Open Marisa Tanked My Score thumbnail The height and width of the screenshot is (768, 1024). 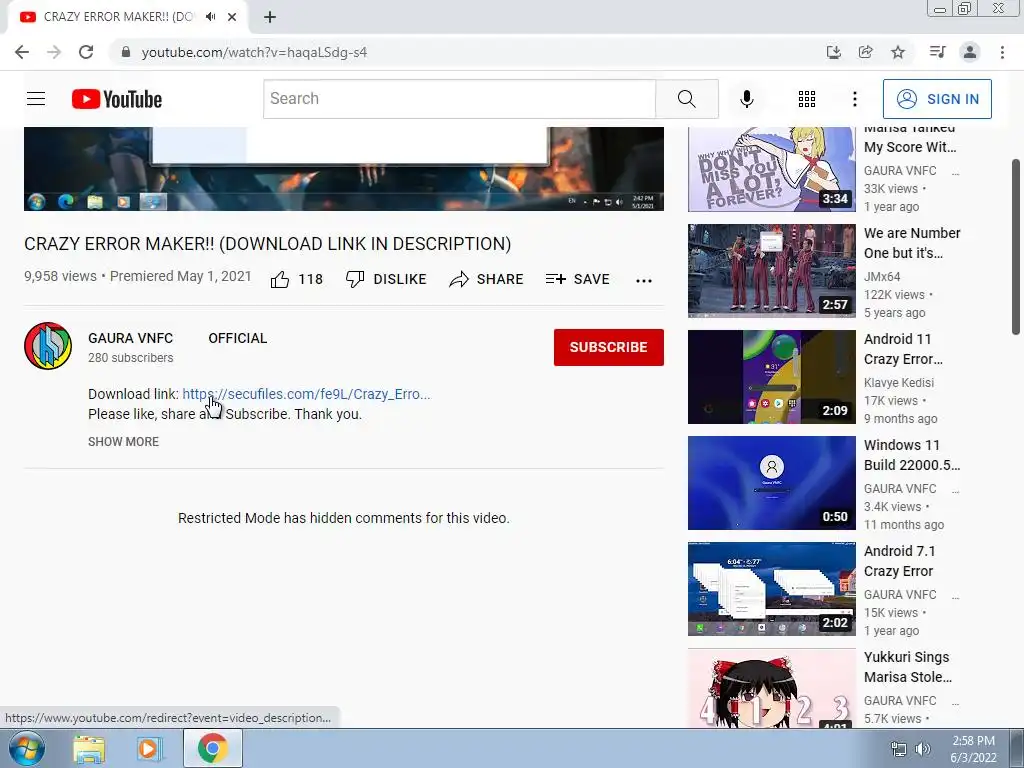click(x=771, y=169)
